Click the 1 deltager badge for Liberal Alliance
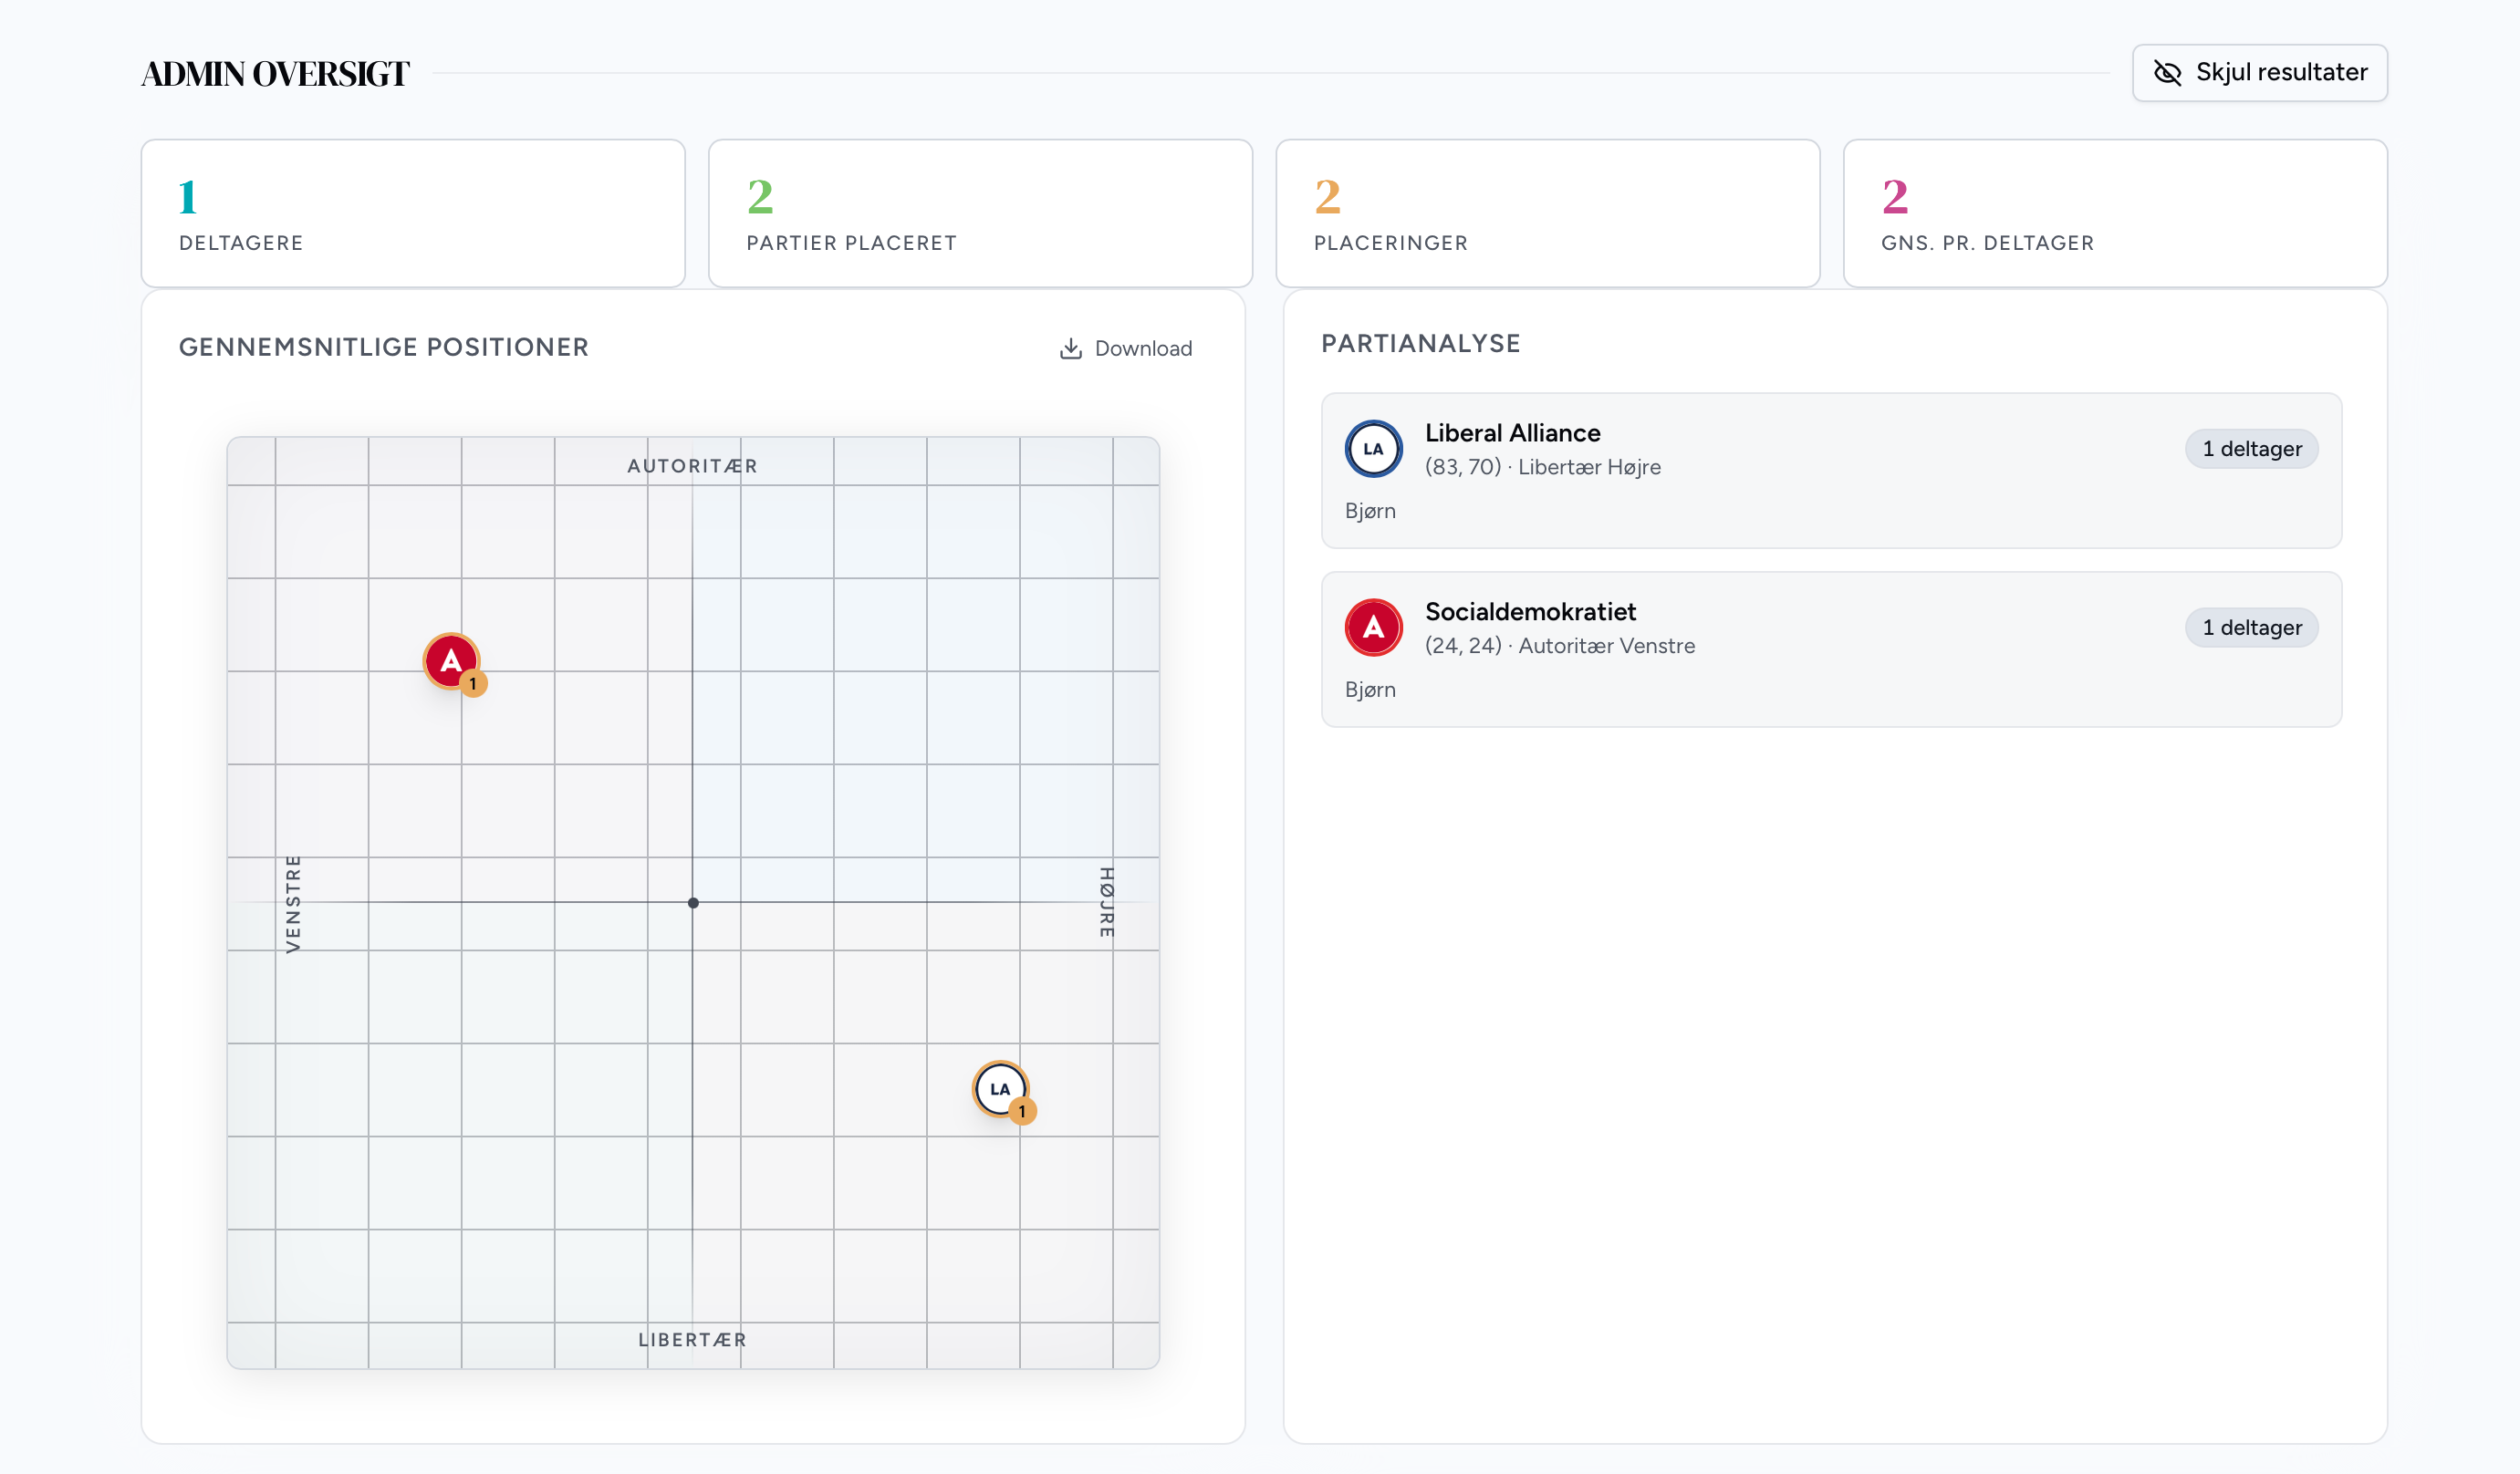2520x1474 pixels. (x=2251, y=449)
